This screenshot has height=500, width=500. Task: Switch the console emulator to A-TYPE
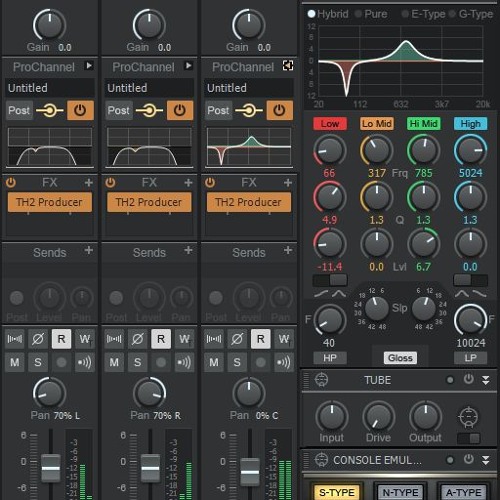click(464, 492)
